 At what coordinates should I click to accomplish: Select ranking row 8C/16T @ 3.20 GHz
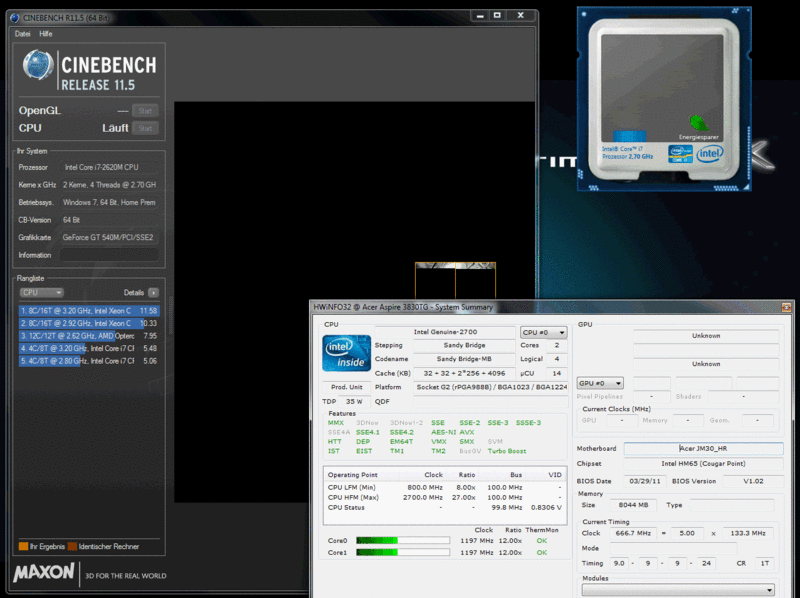89,311
